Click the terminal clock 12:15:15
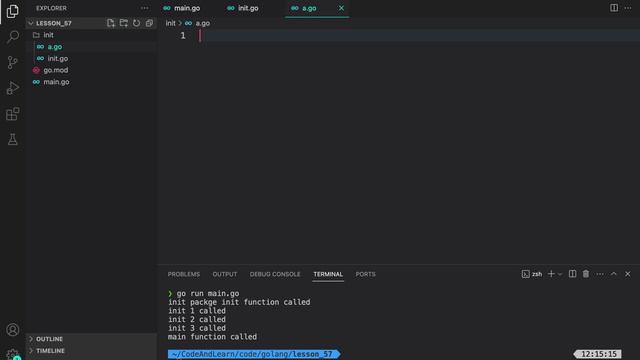Image resolution: width=640 pixels, height=360 pixels. point(598,354)
